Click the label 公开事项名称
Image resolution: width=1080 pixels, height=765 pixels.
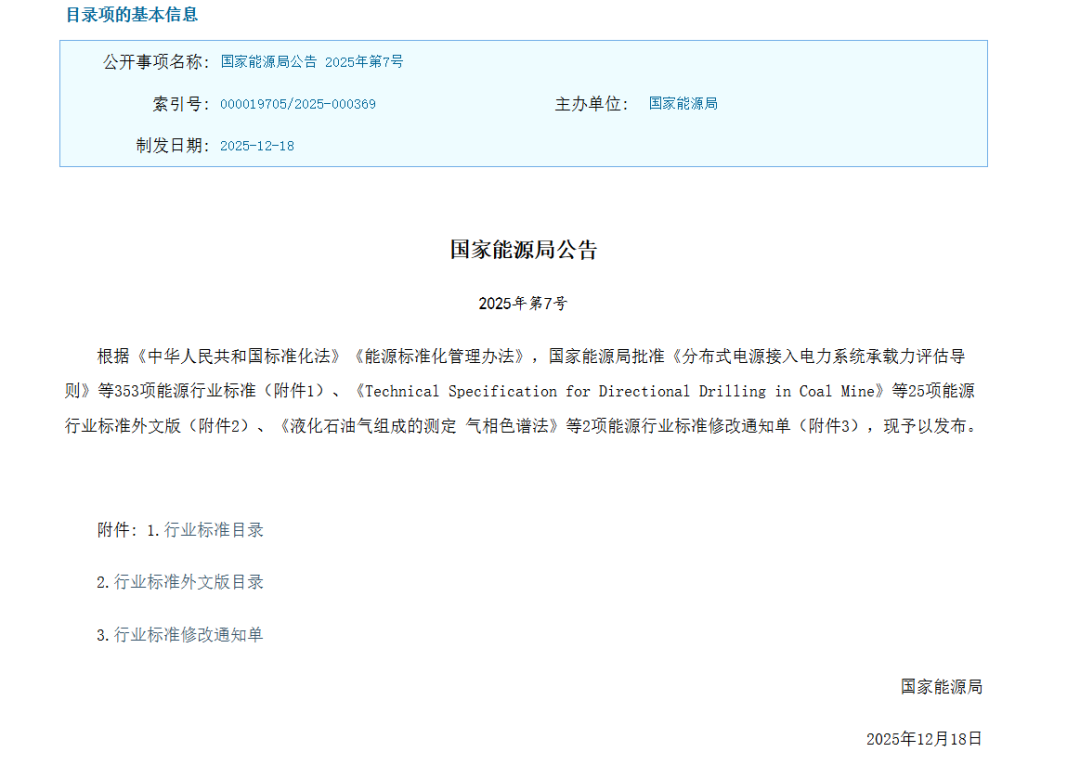156,62
